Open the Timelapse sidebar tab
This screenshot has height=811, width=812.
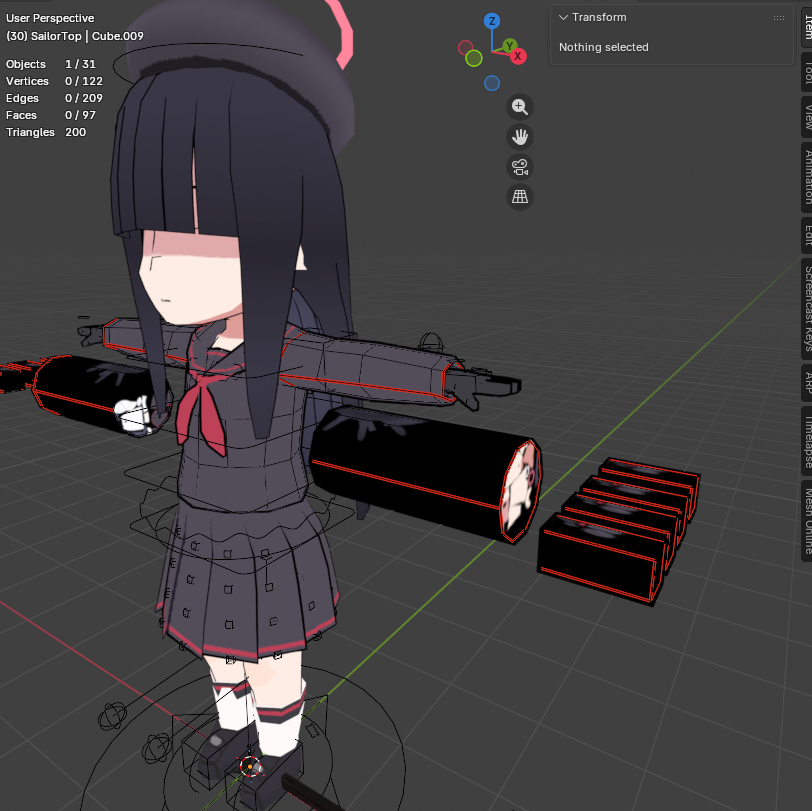point(807,441)
